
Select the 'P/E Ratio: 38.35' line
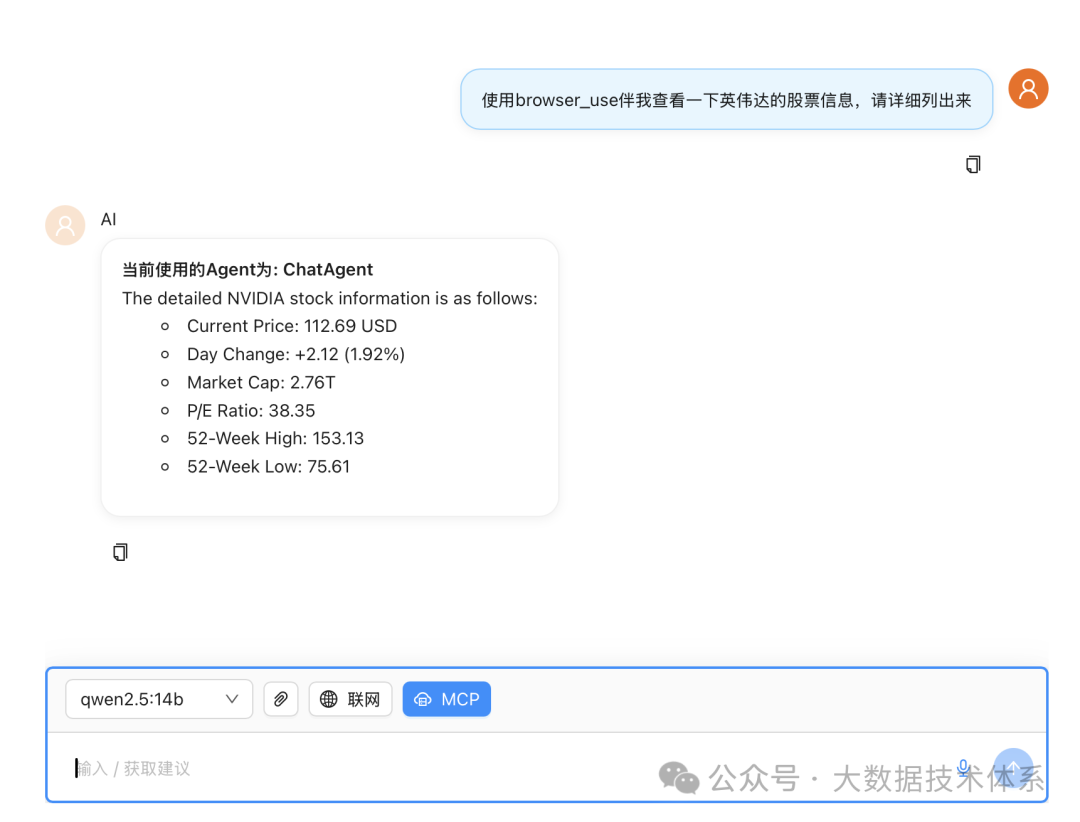click(x=251, y=411)
